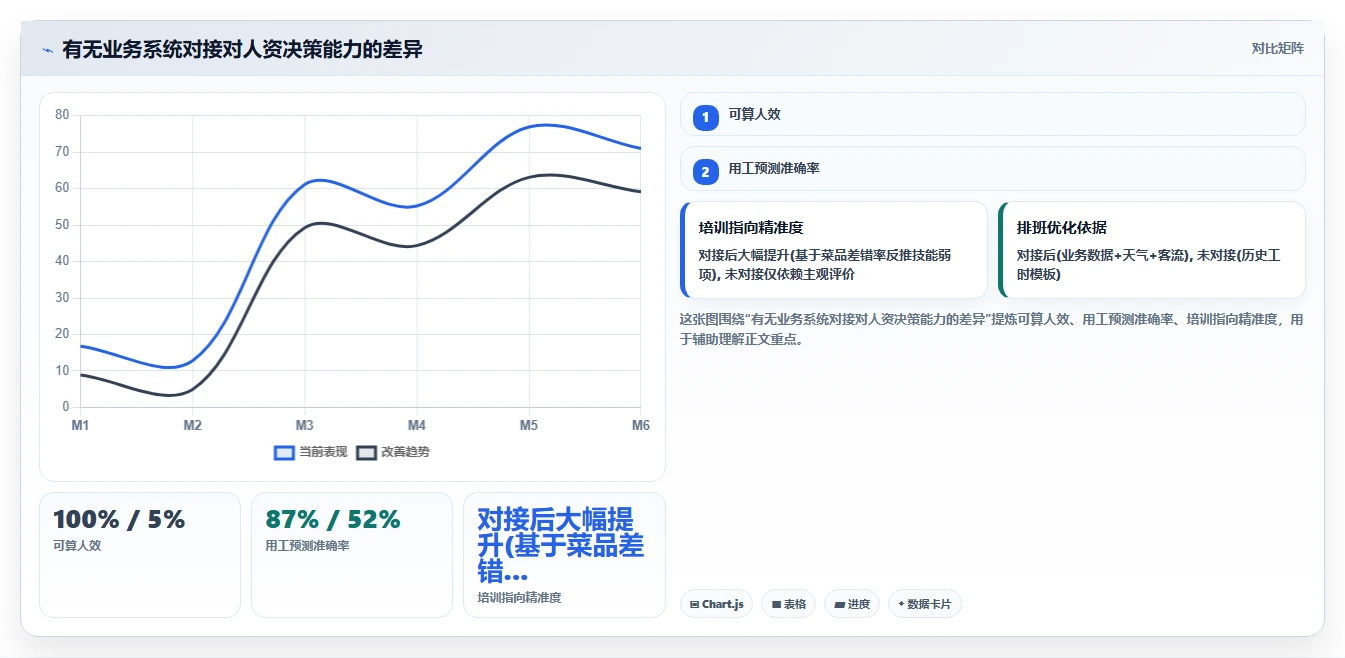Click the 培训指向精准度 card description text
The height and width of the screenshot is (658, 1345).
click(x=826, y=265)
